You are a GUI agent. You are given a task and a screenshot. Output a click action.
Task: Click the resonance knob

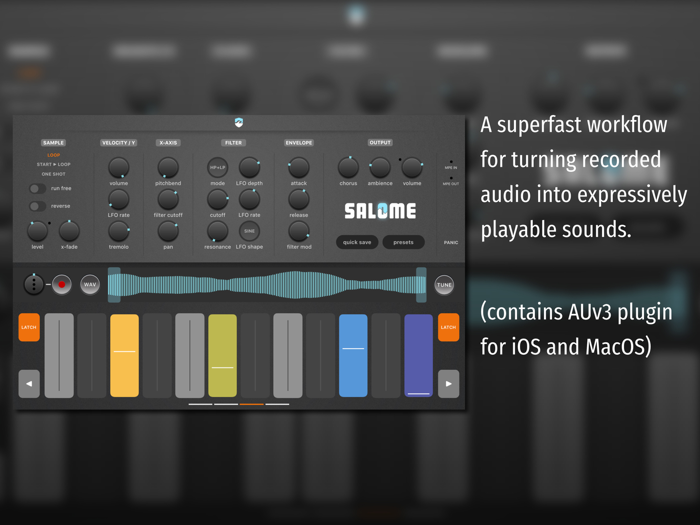pyautogui.click(x=217, y=231)
